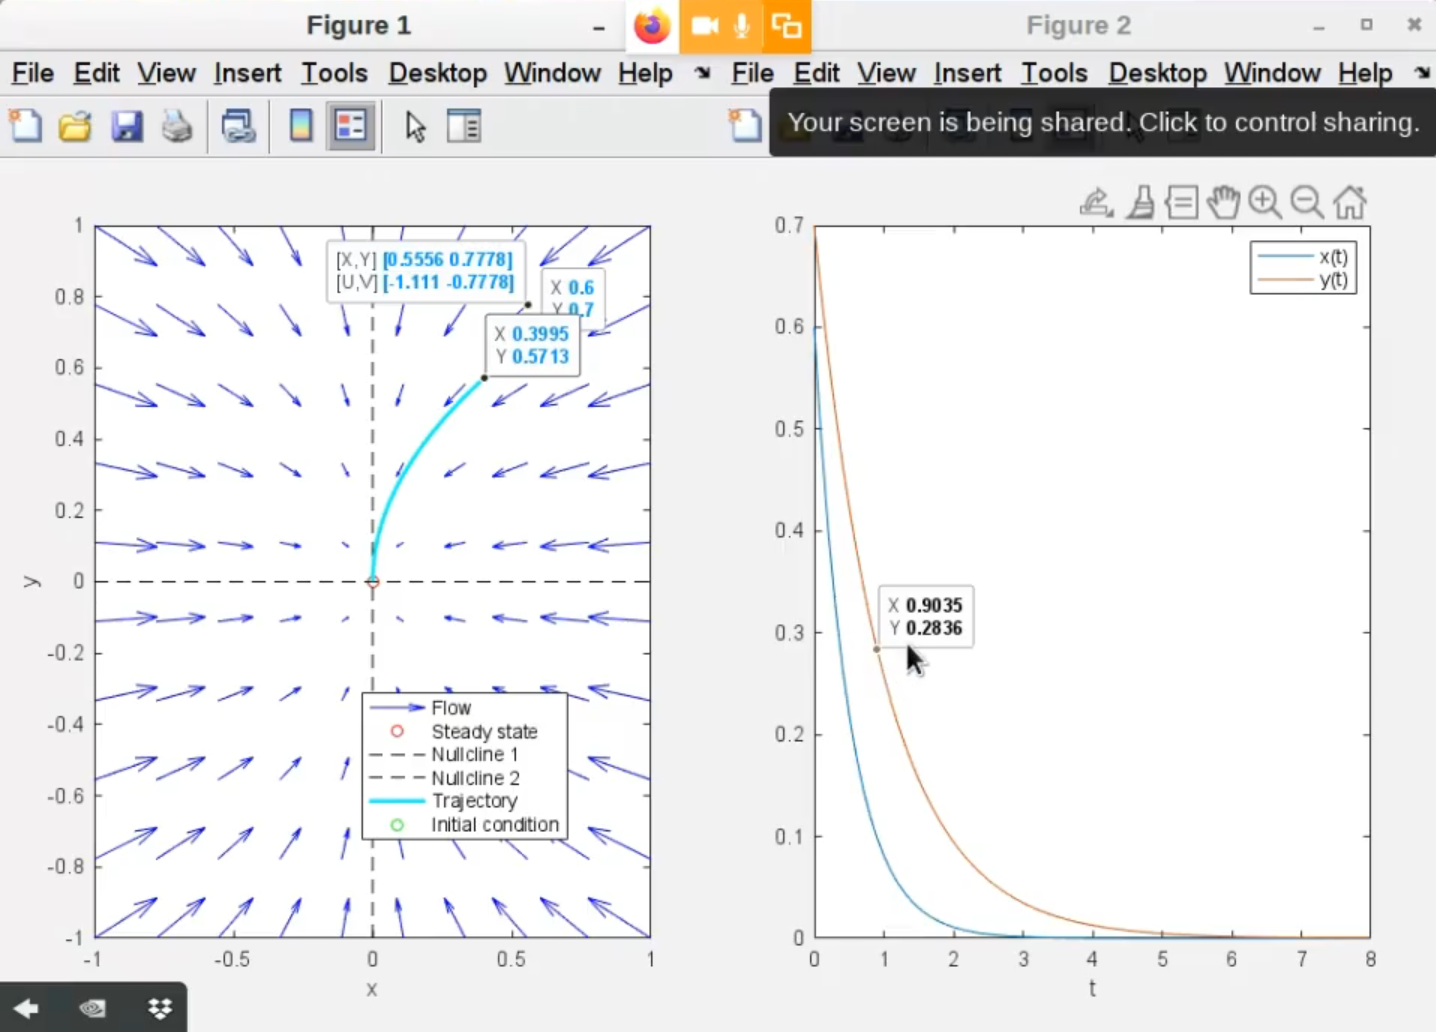
Task: Open the export dropdown in Figure 2 axes toolbar
Action: point(1096,202)
